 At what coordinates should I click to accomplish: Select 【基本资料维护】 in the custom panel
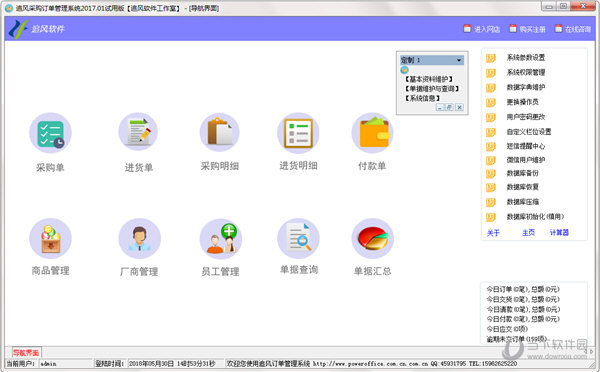coord(429,79)
